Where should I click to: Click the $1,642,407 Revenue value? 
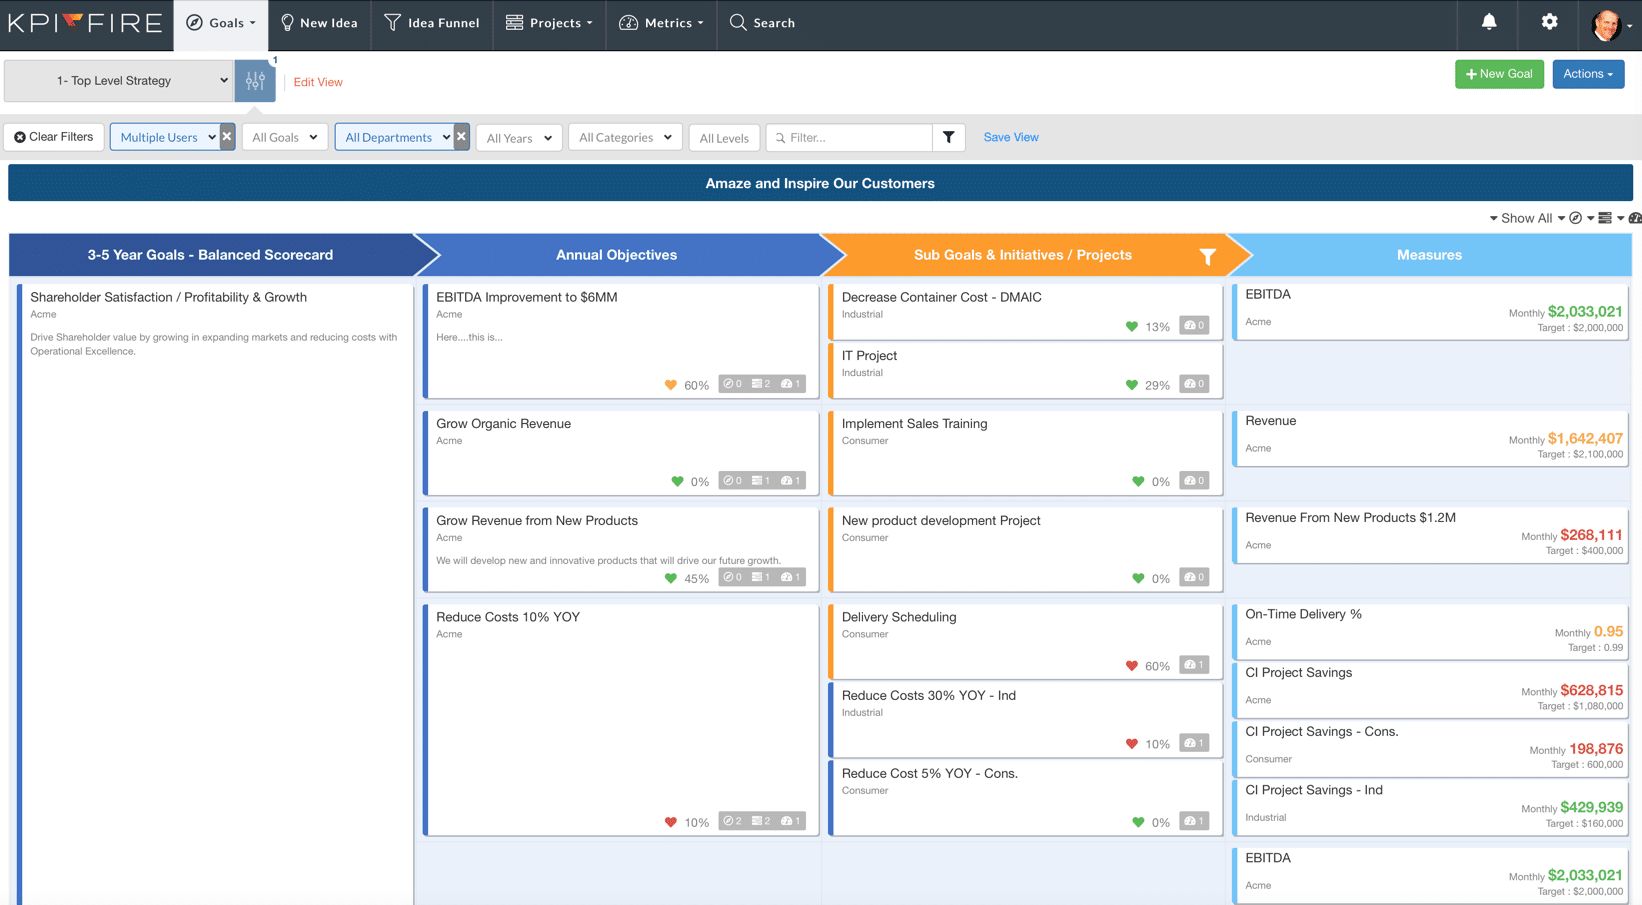[x=1585, y=438]
